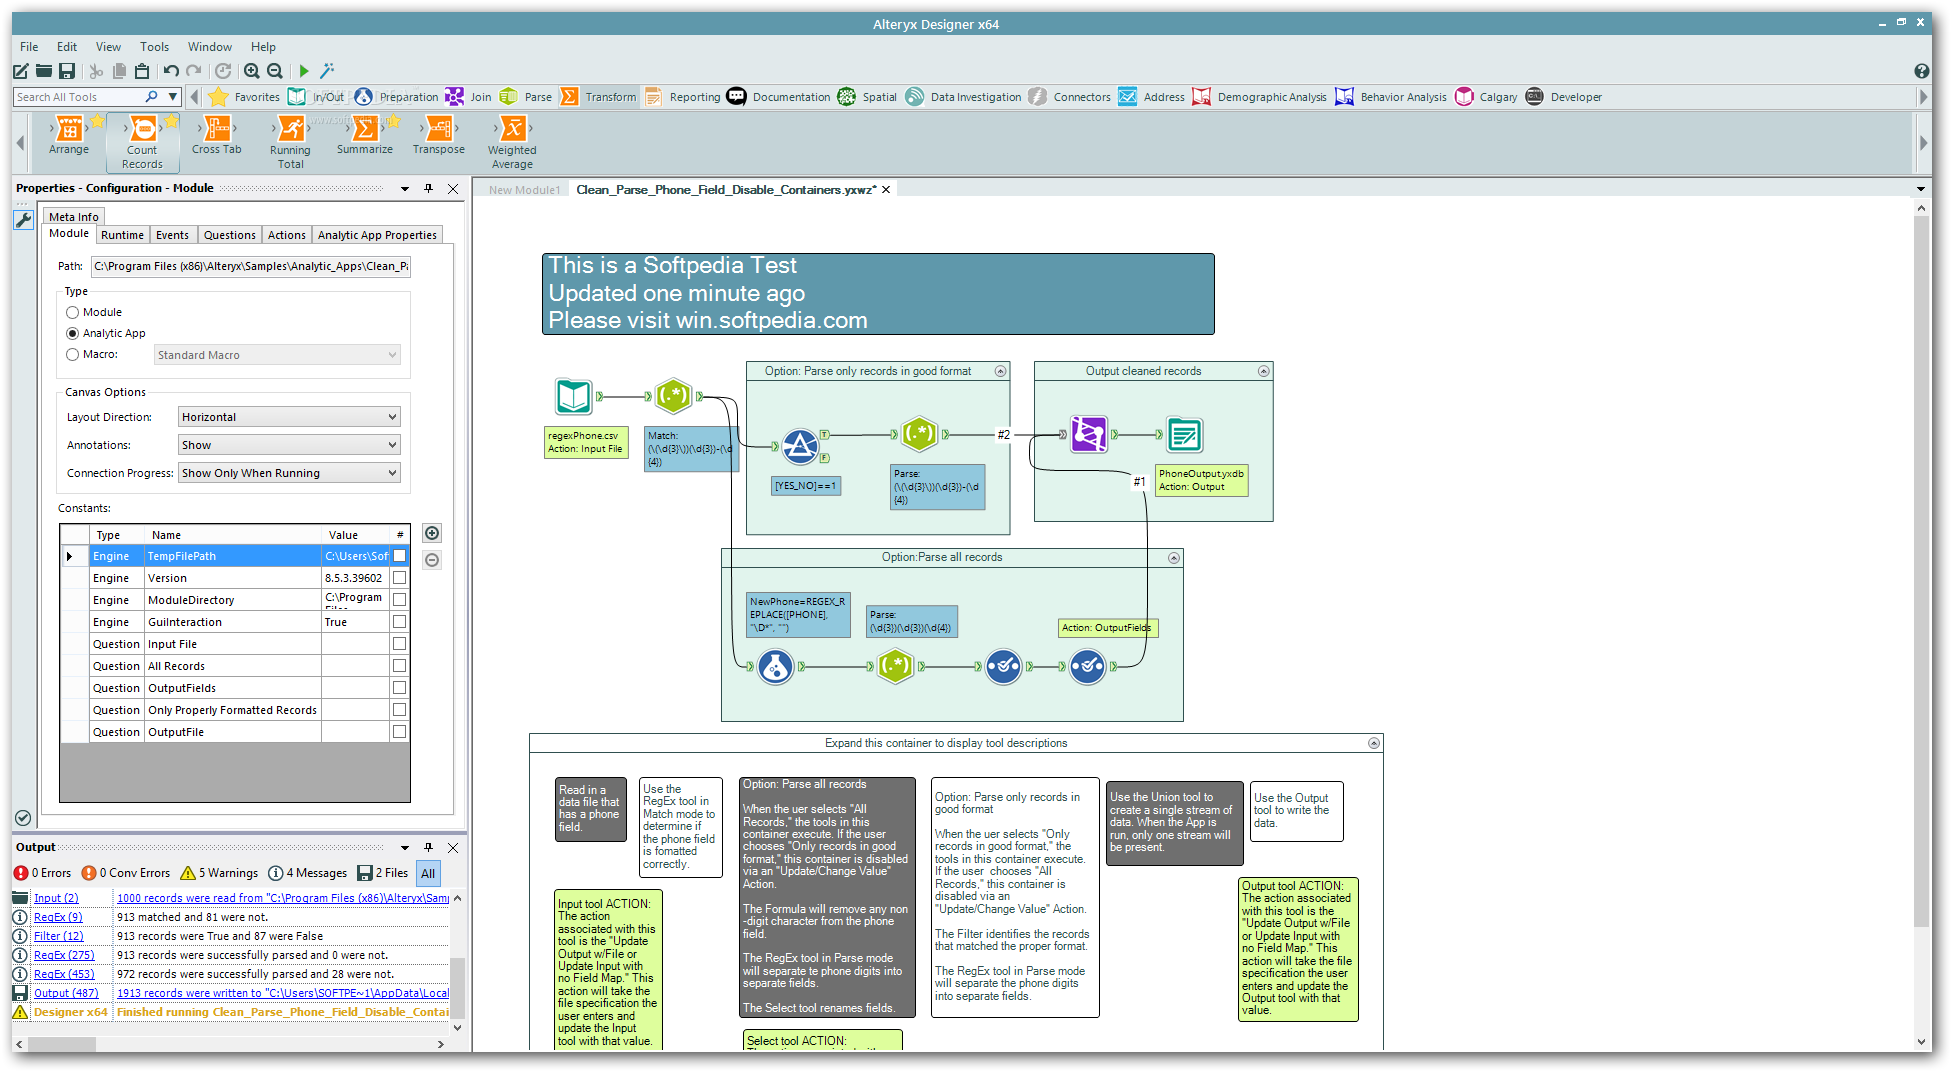Click add constant plus button
Viewport: 1952px width, 1072px height.
coord(432,533)
